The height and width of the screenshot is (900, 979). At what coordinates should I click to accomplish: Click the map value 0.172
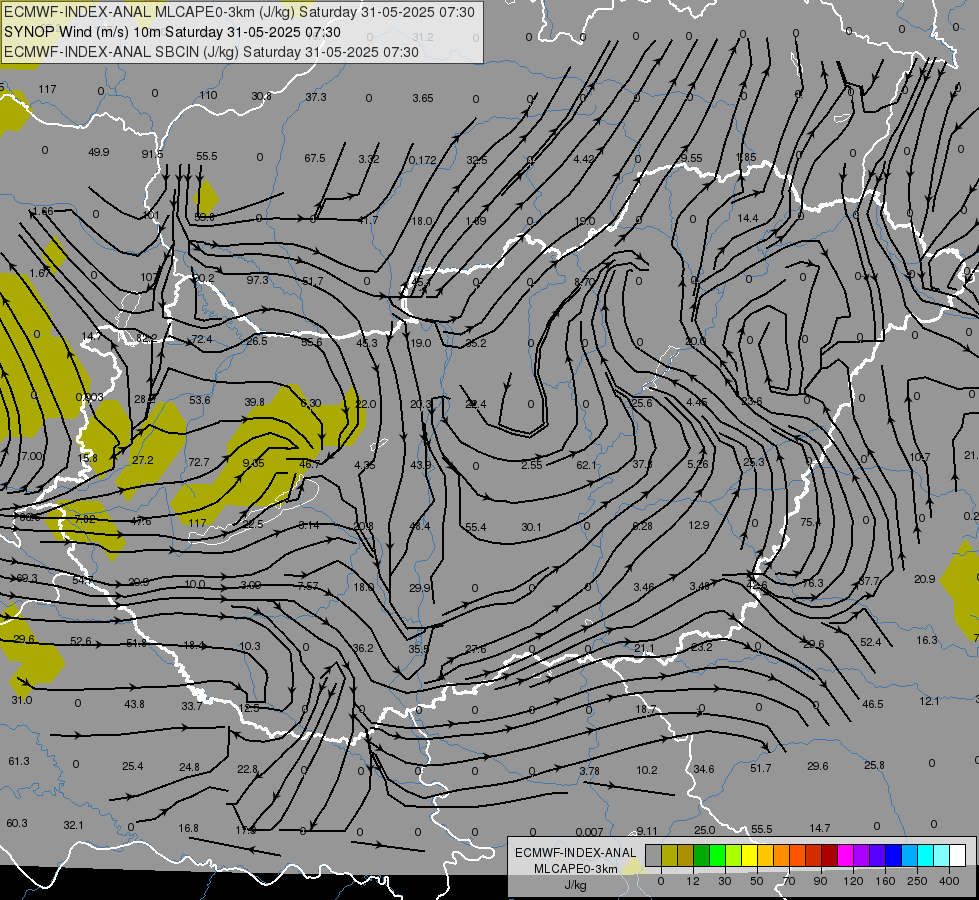tap(423, 161)
